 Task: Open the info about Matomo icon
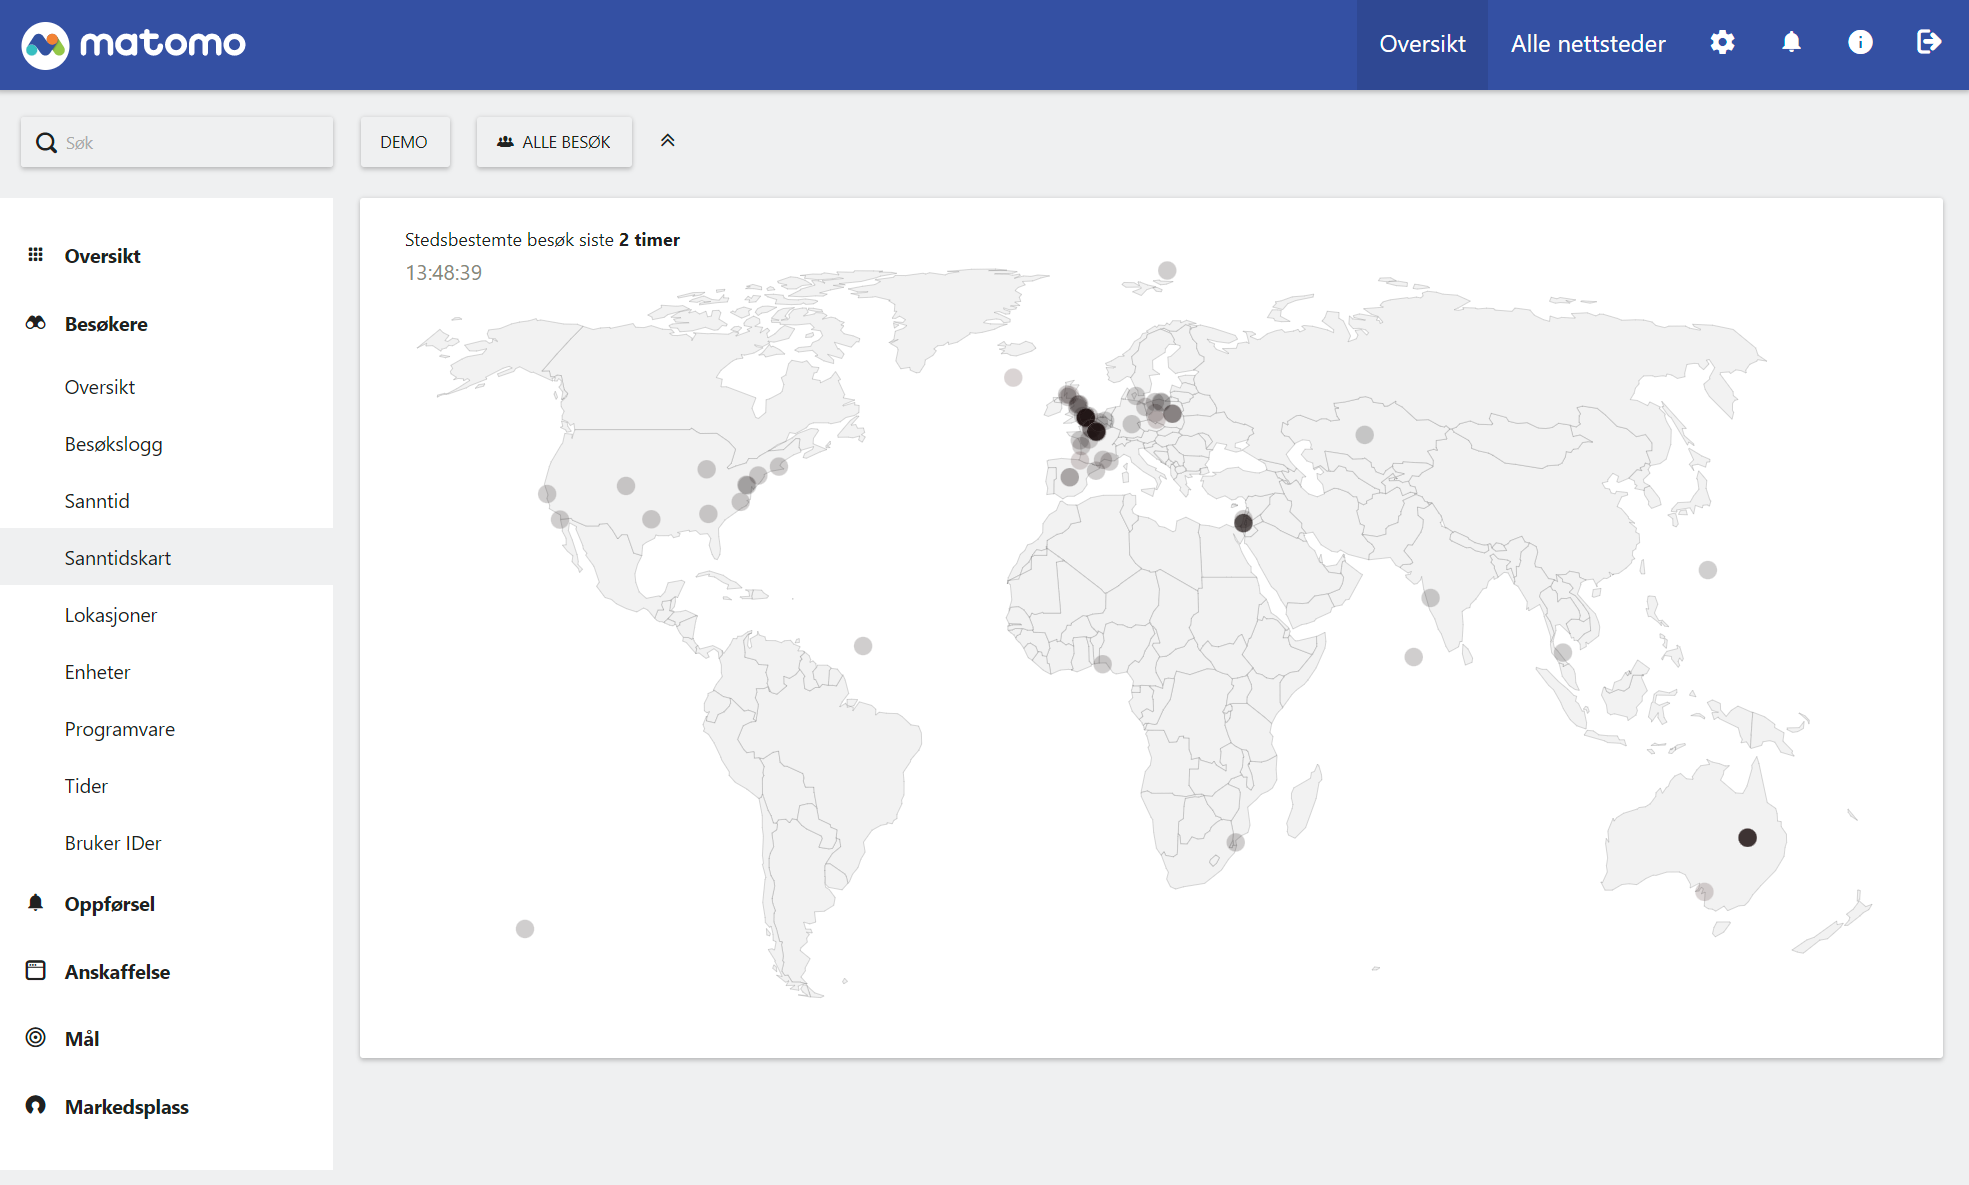tap(1860, 43)
